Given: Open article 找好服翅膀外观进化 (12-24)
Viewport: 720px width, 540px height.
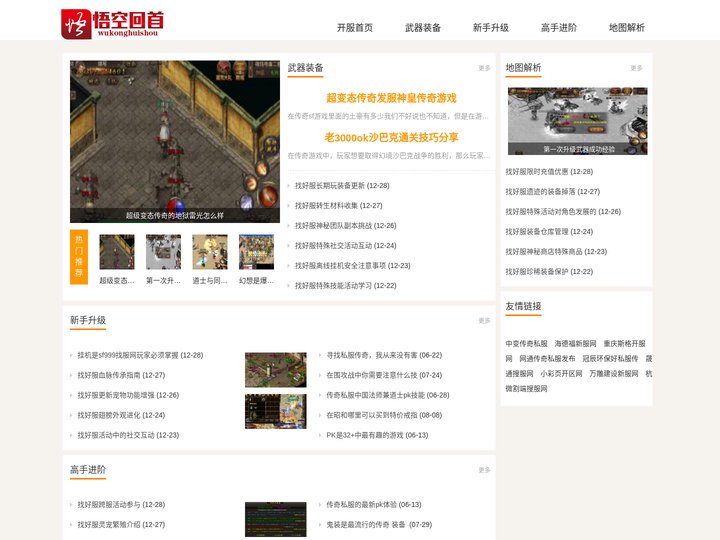Looking at the screenshot, I should click(x=121, y=415).
